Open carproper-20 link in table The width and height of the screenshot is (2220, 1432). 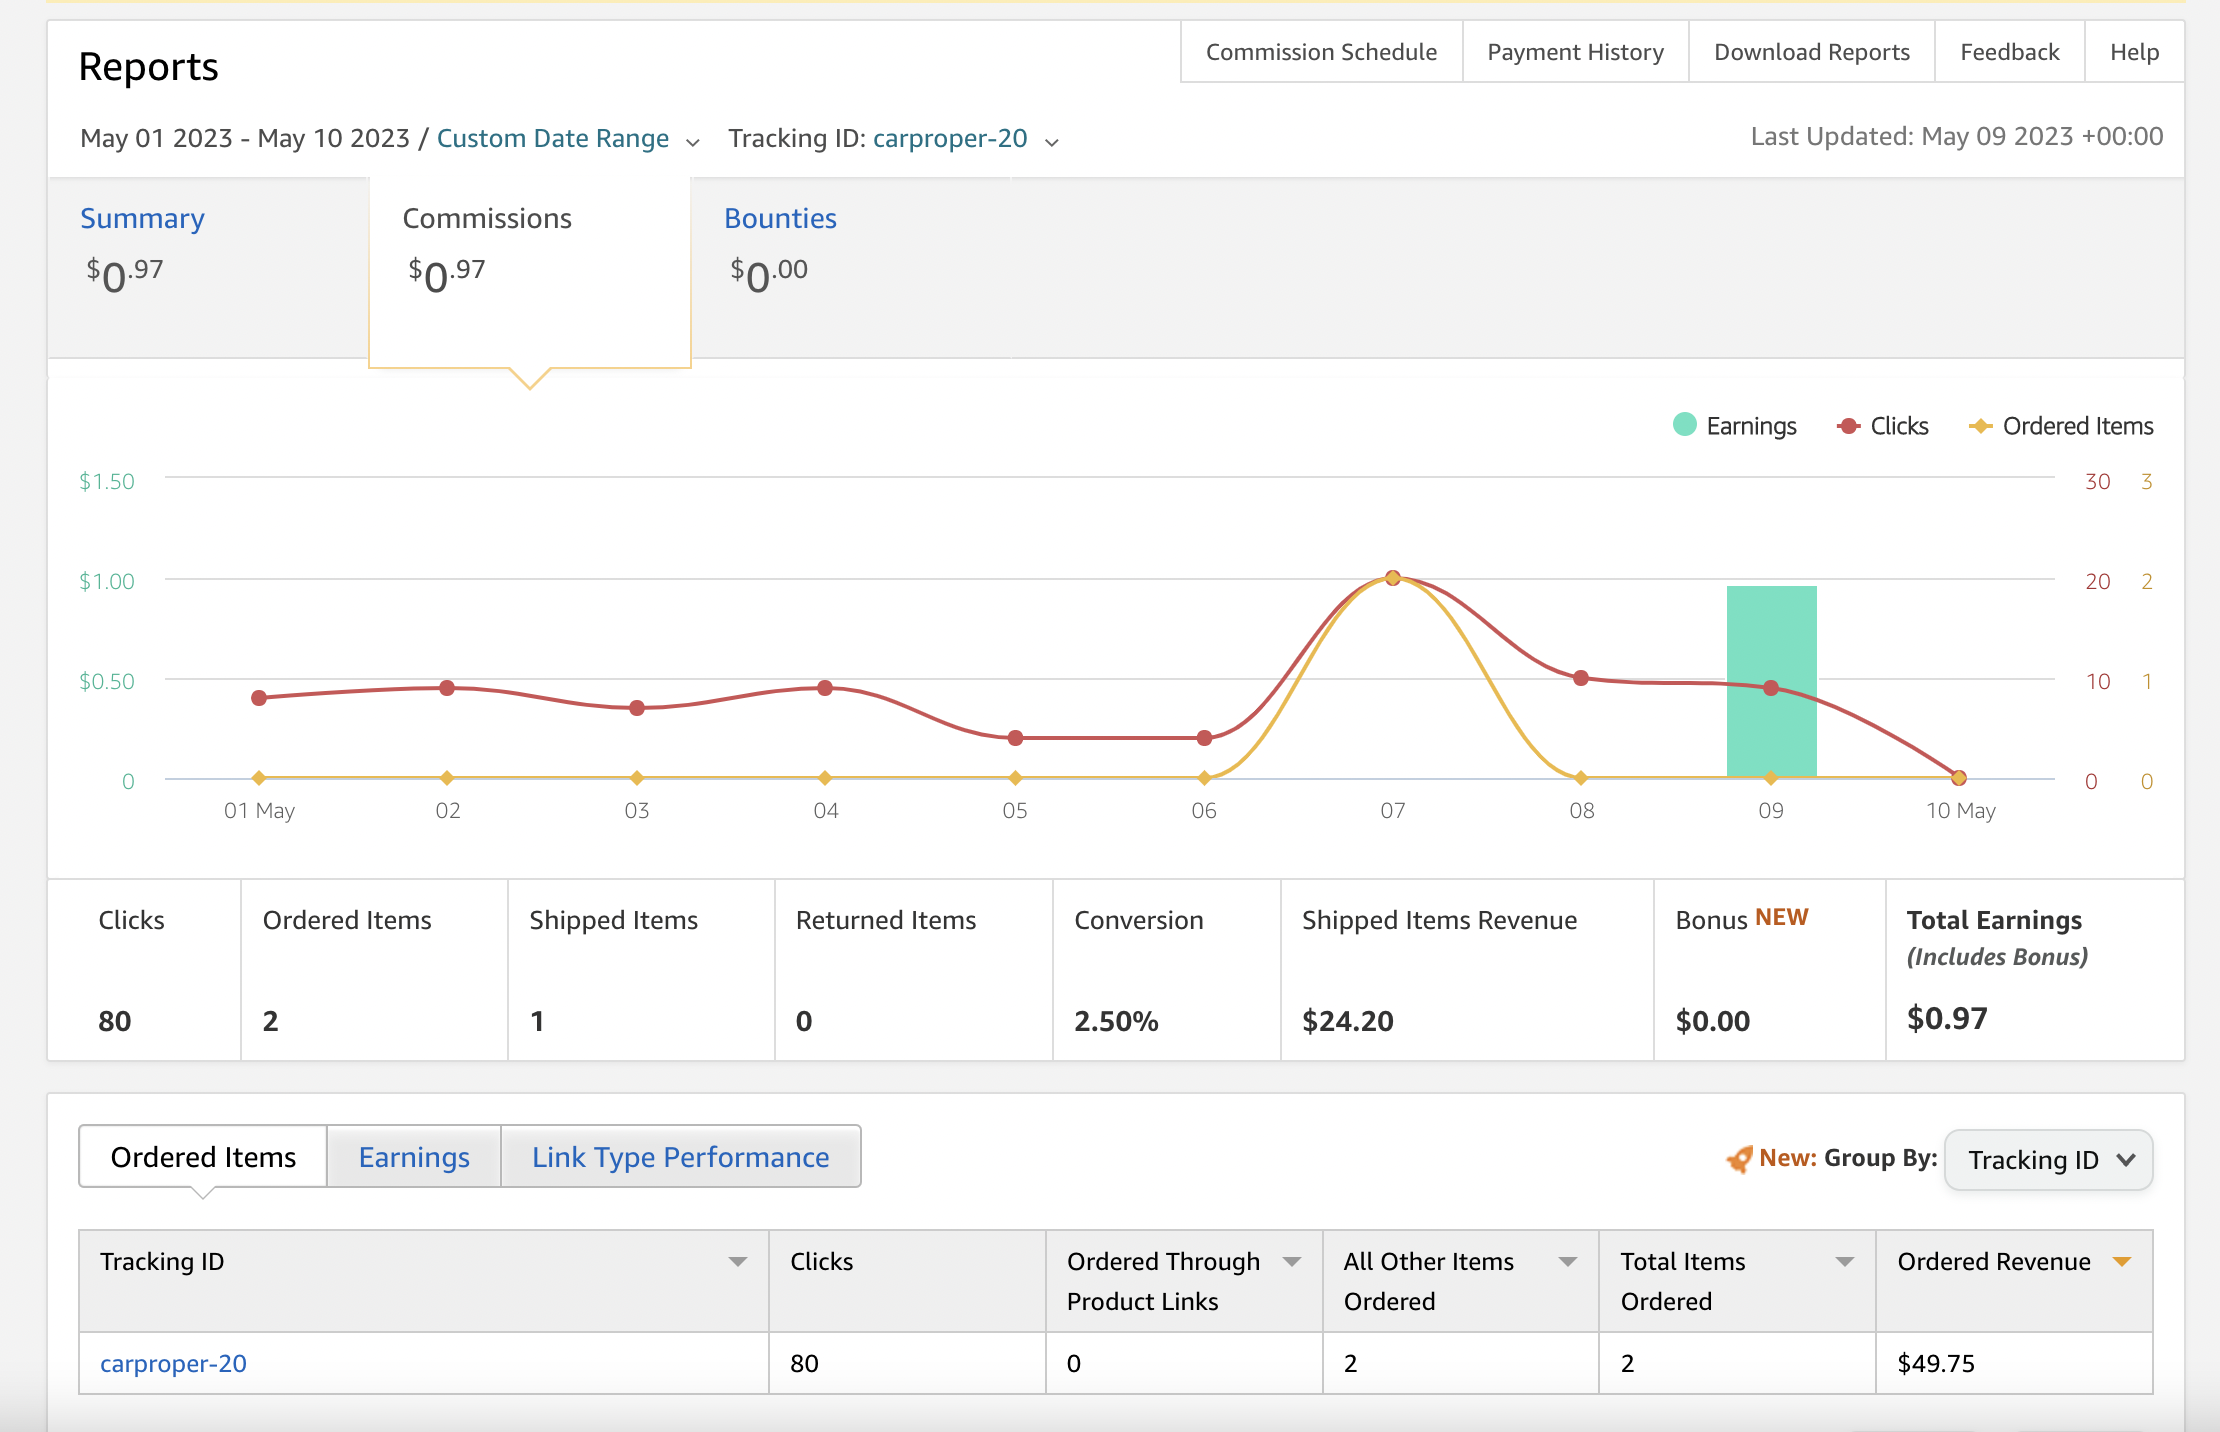point(173,1363)
